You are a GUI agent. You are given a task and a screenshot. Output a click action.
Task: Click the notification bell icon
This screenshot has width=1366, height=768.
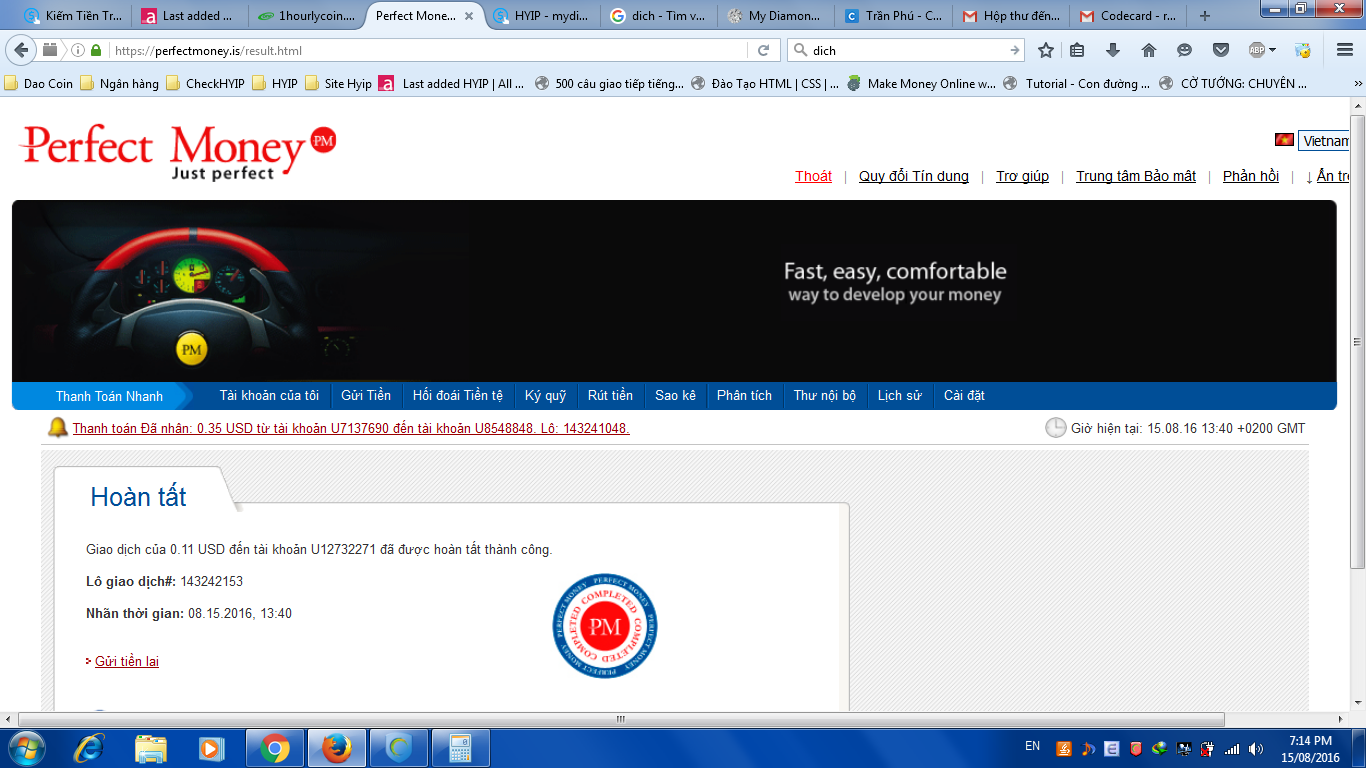click(58, 428)
